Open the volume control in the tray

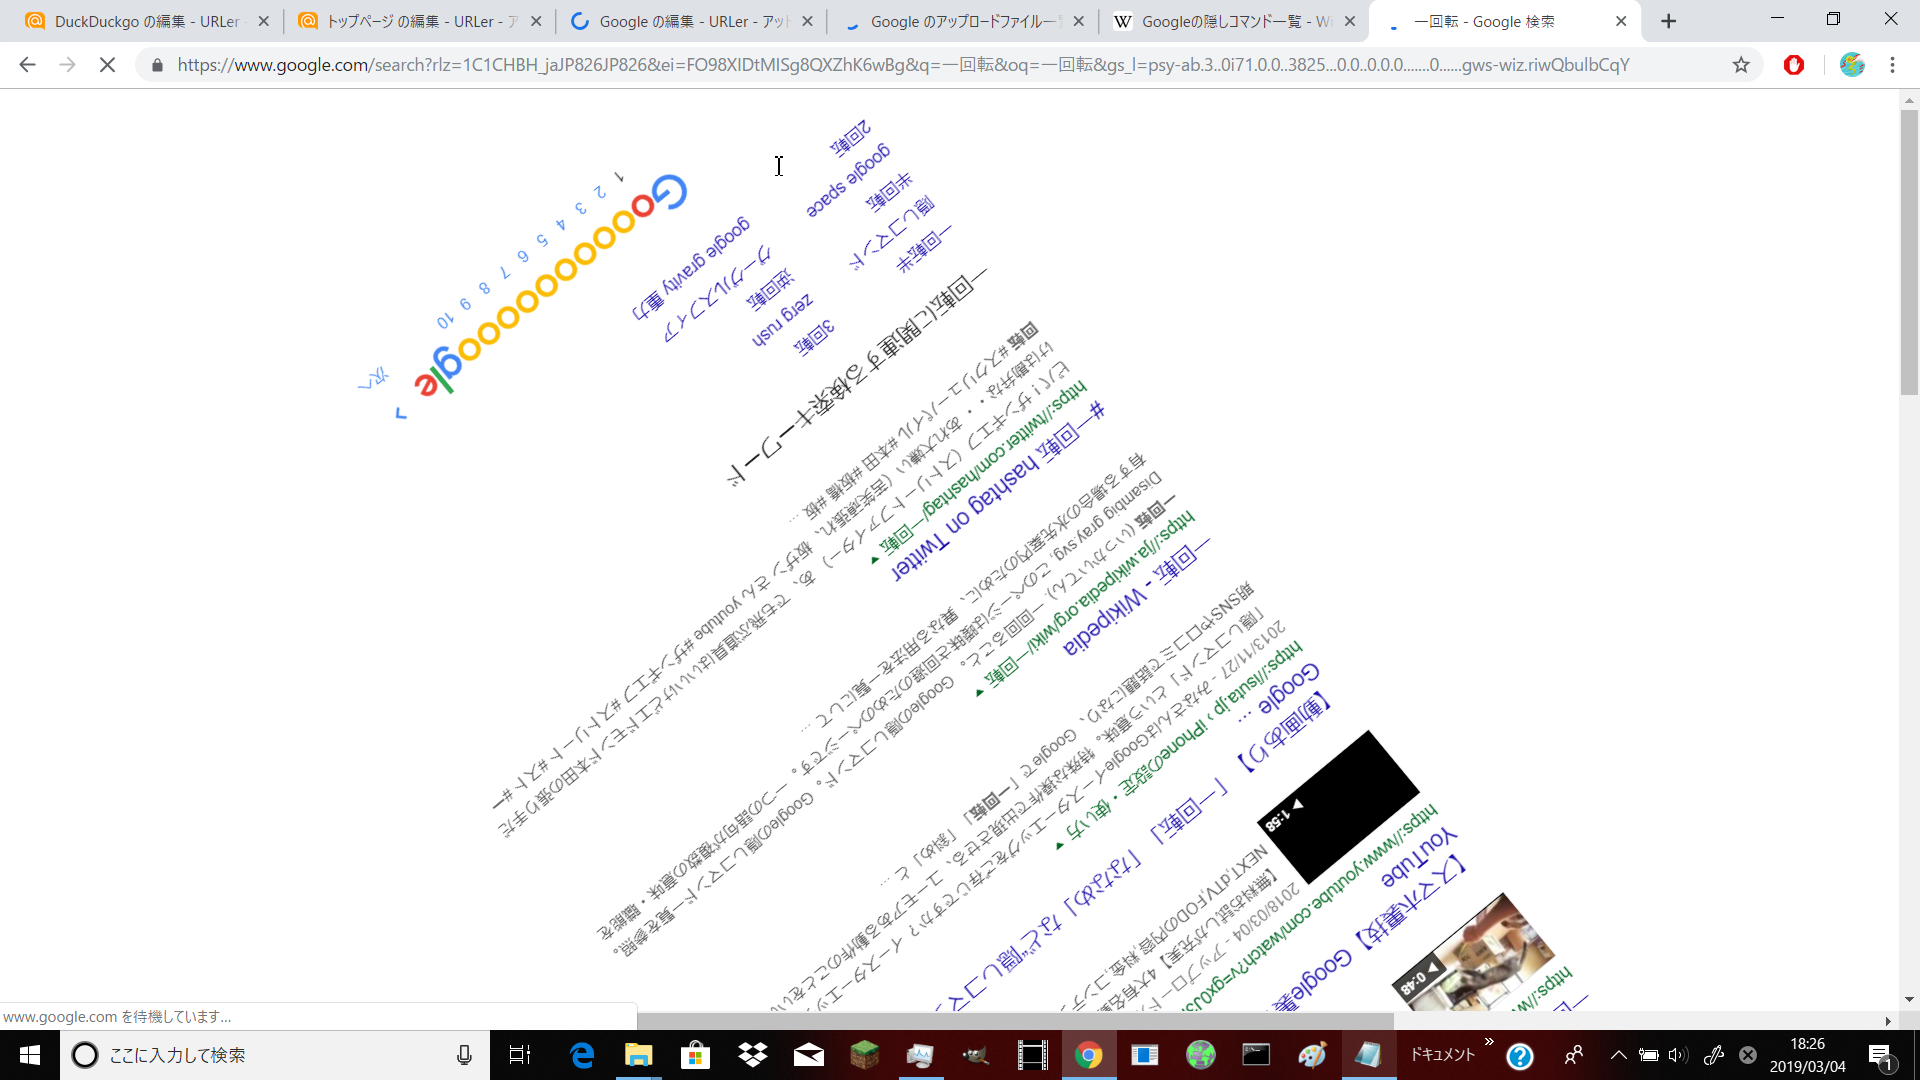(1678, 1055)
